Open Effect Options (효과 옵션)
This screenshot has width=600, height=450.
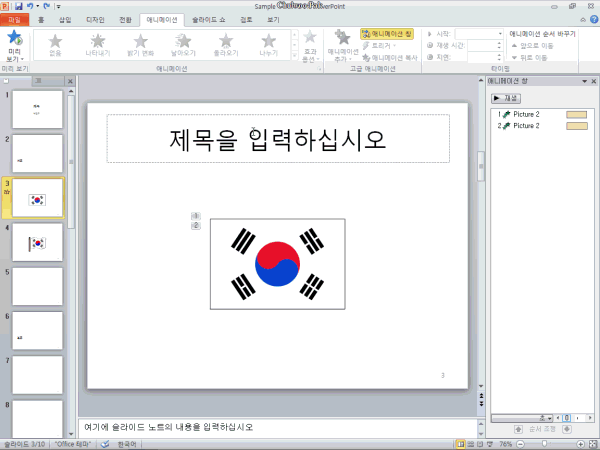(x=310, y=46)
